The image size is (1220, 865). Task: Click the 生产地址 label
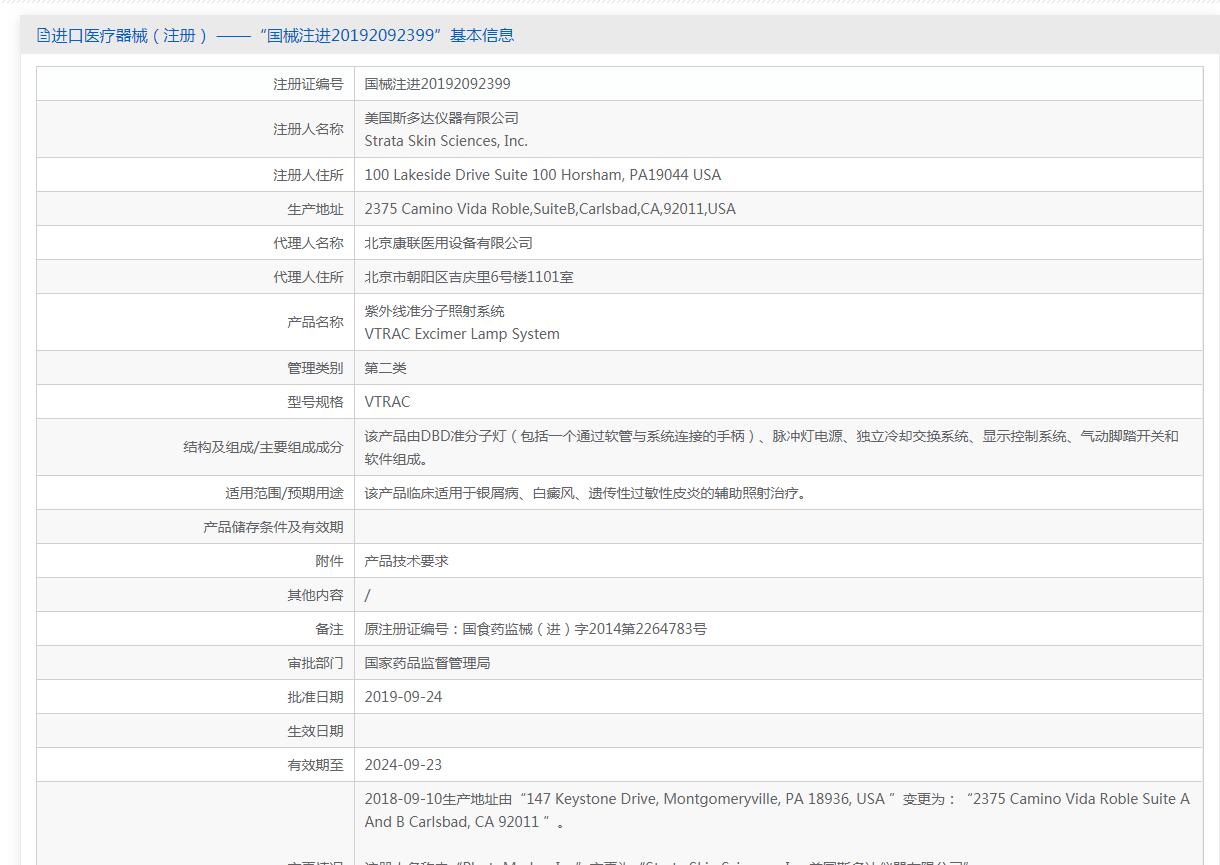[315, 209]
